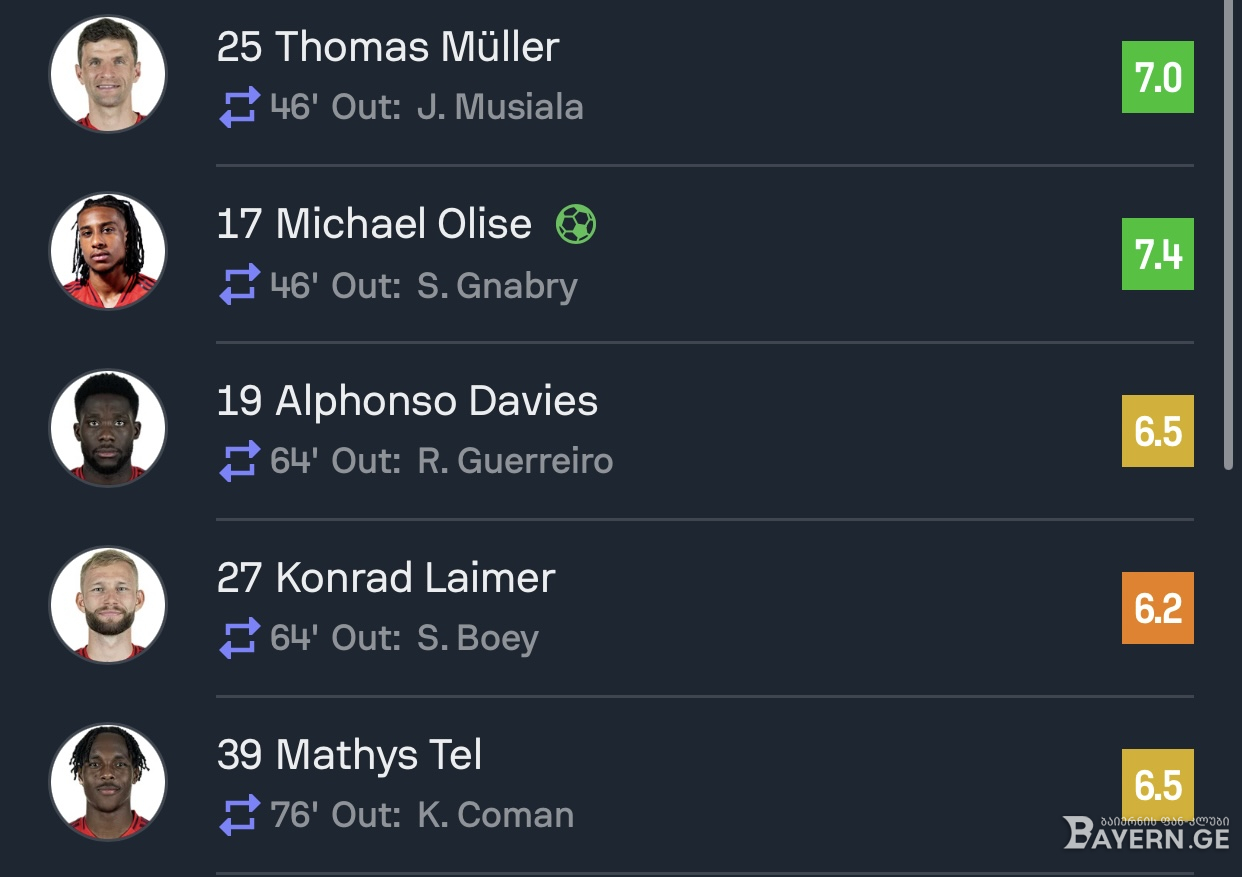The width and height of the screenshot is (1242, 877).
Task: Select the 7.4 rating badge for Olise
Action: click(x=1158, y=254)
